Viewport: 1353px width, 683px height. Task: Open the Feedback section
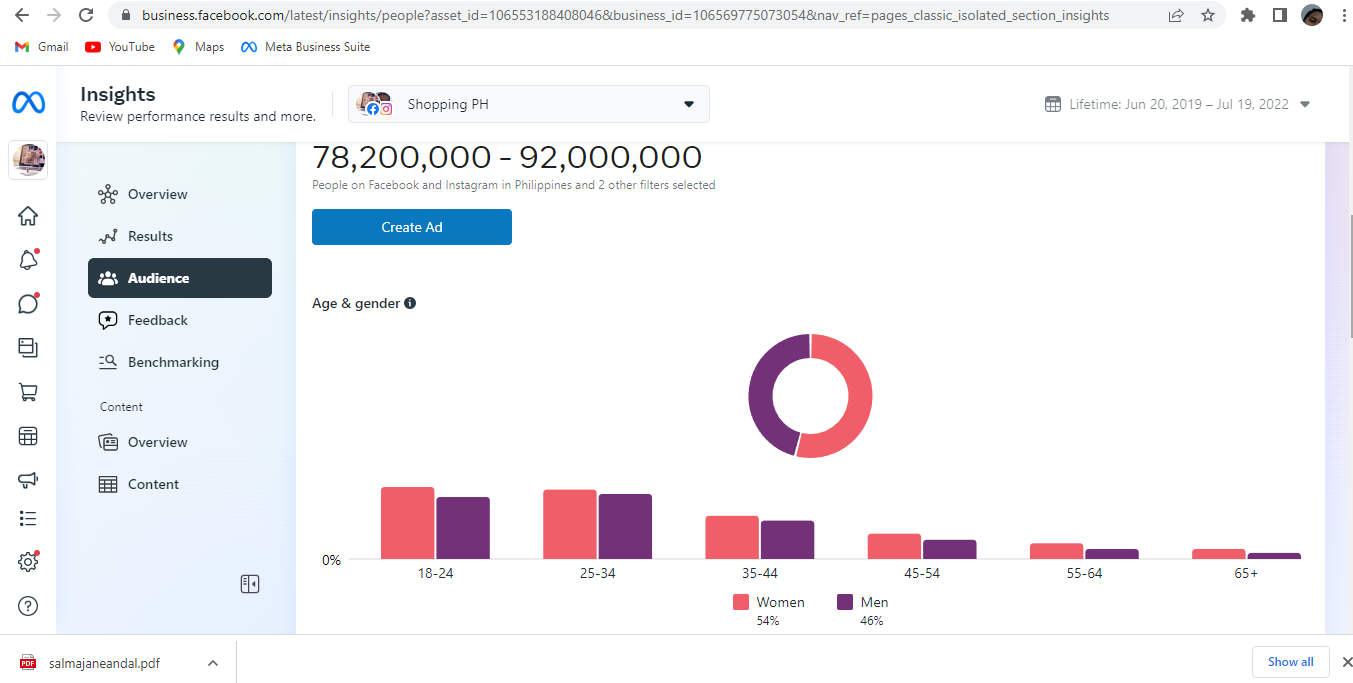[x=158, y=320]
